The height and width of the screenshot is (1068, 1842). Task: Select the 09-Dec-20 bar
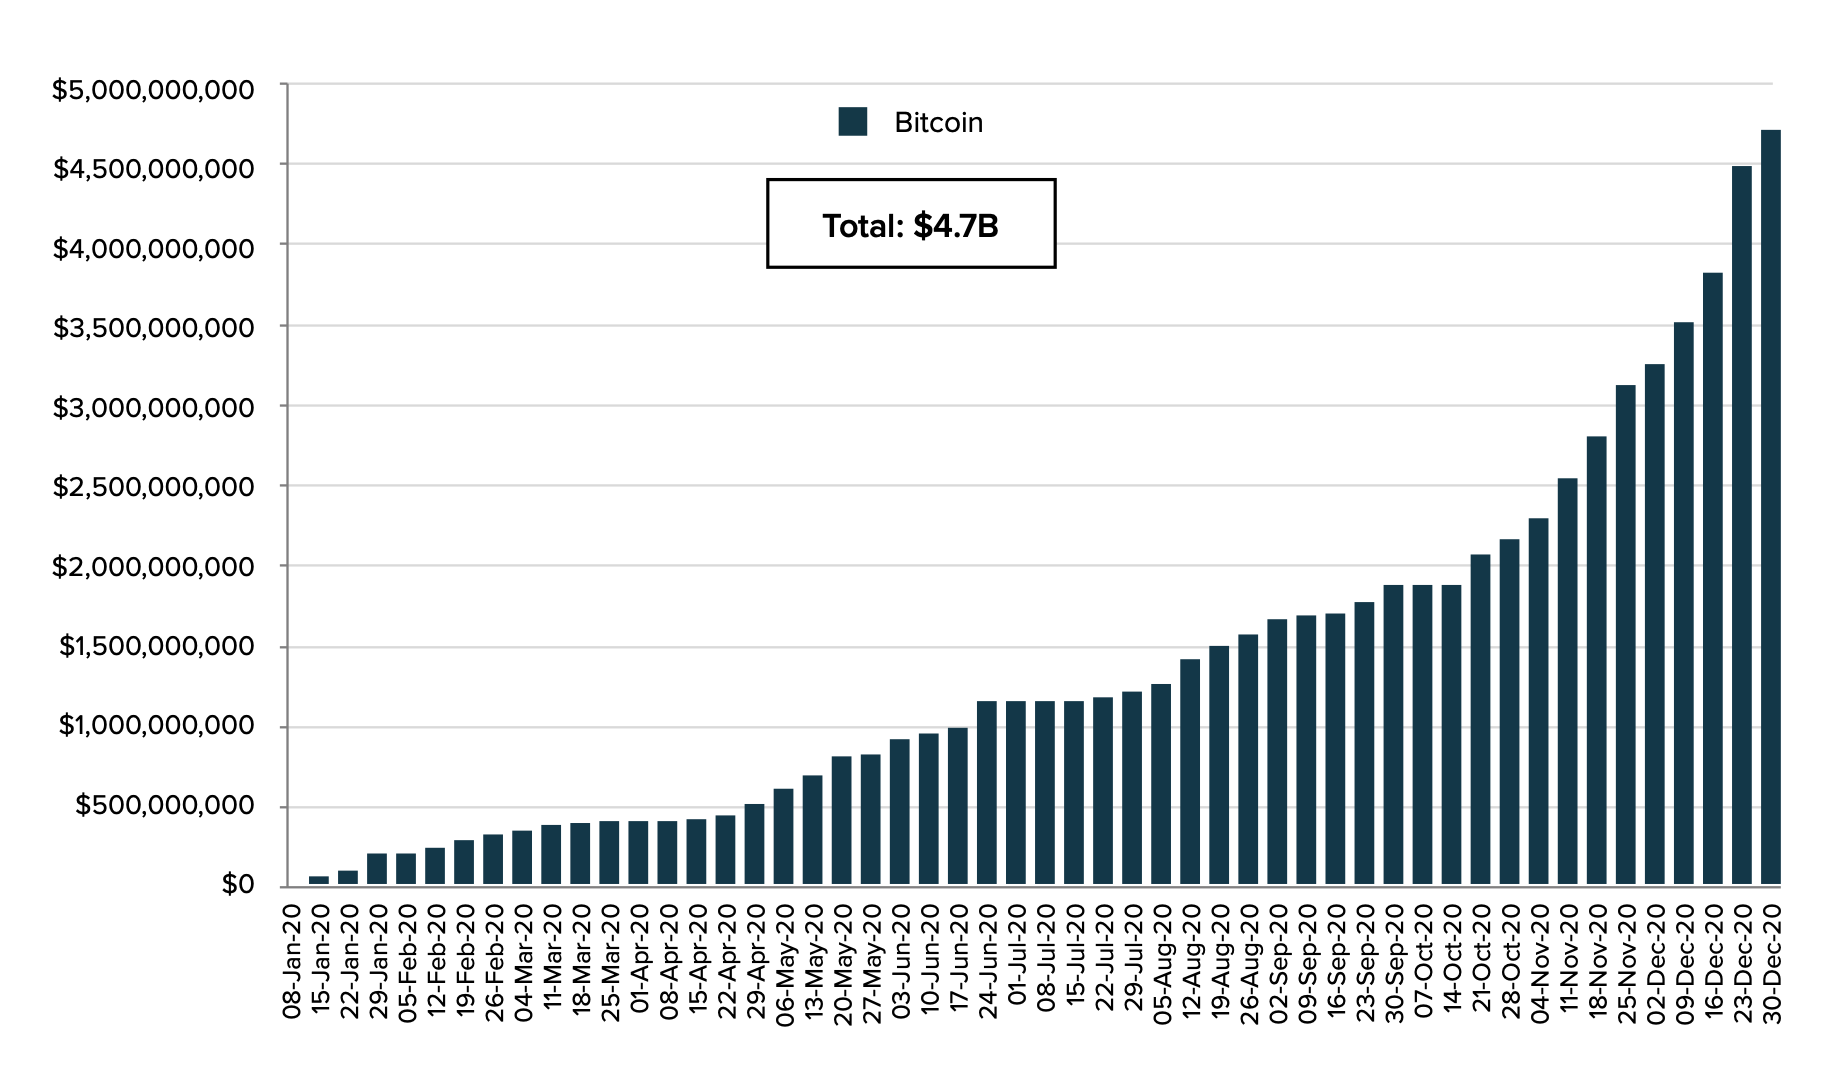click(x=1683, y=603)
